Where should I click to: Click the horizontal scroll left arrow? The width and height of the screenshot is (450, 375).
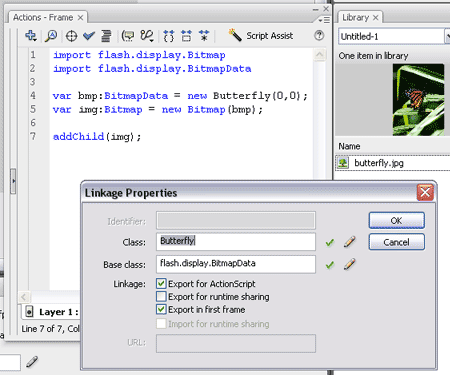pyautogui.click(x=24, y=297)
